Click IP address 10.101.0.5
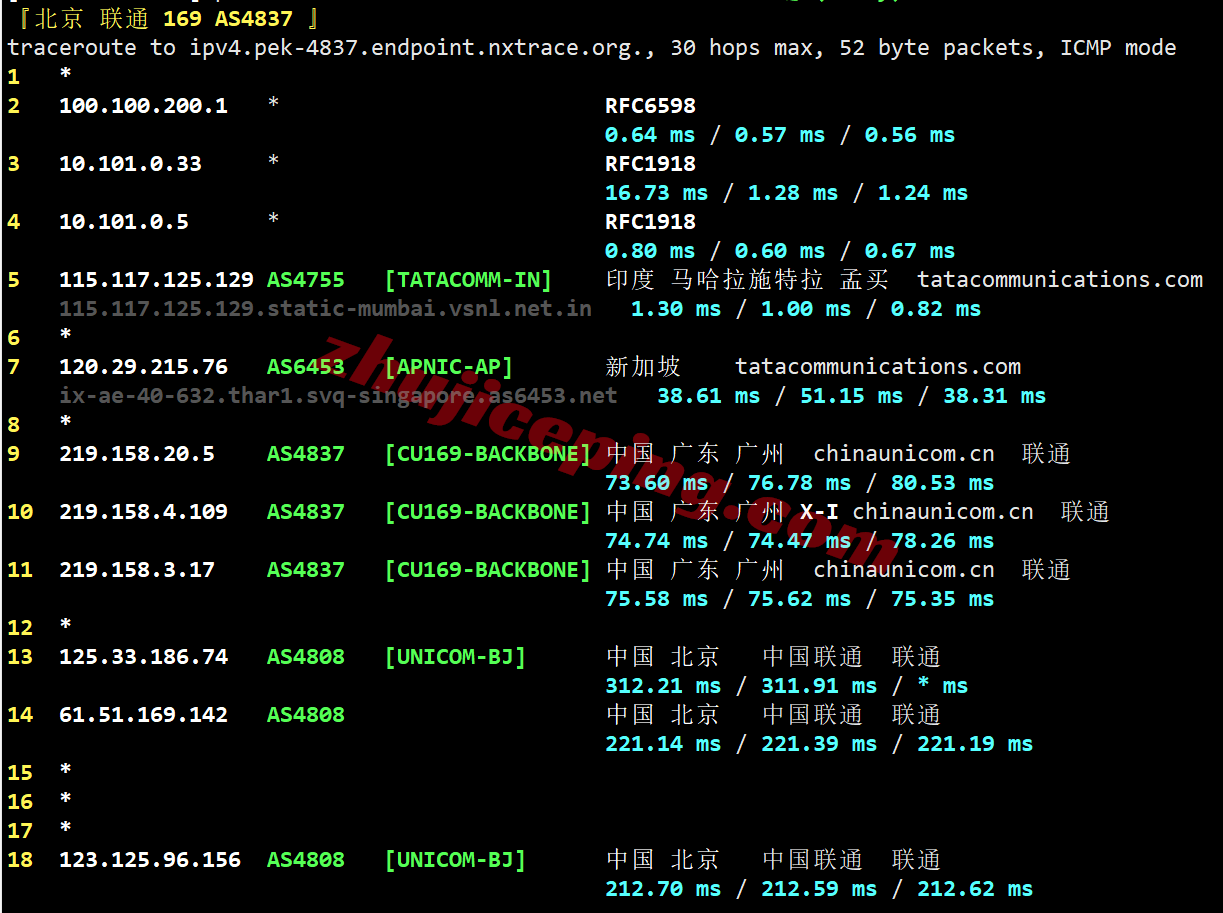Viewport: 1223px width, 913px height. click(x=124, y=221)
